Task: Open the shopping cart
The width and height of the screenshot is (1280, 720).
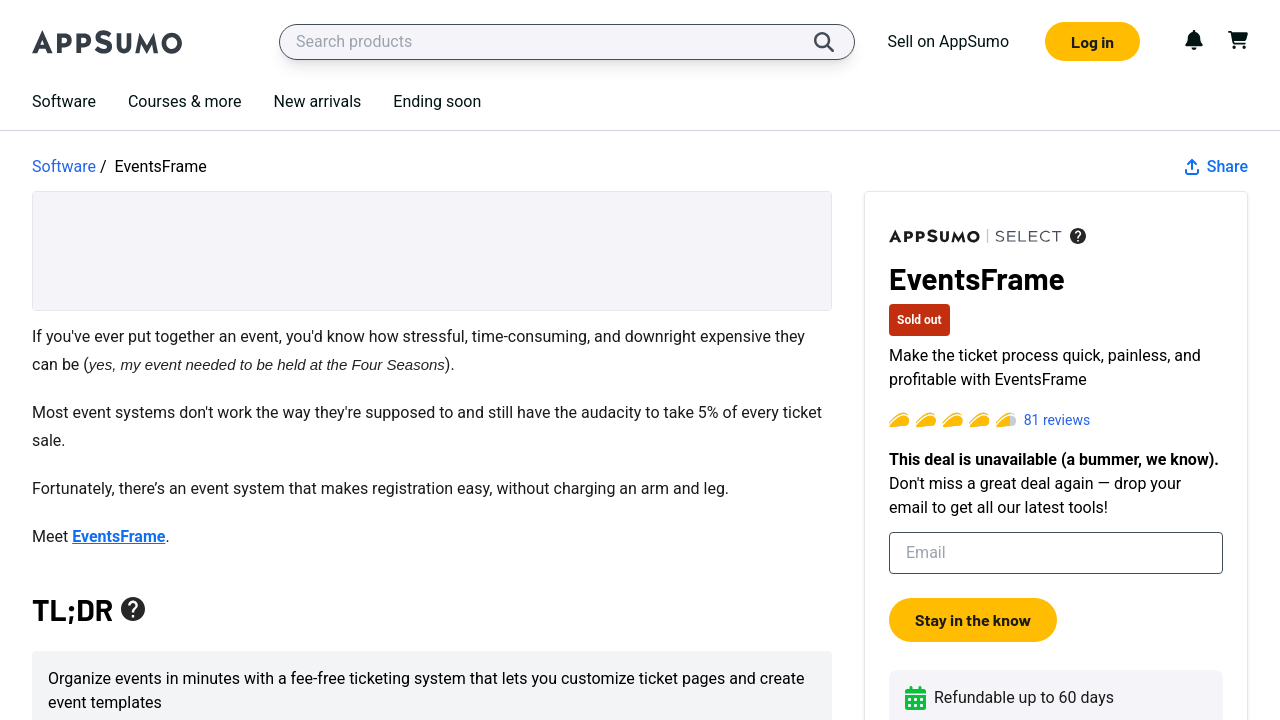Action: [1238, 40]
